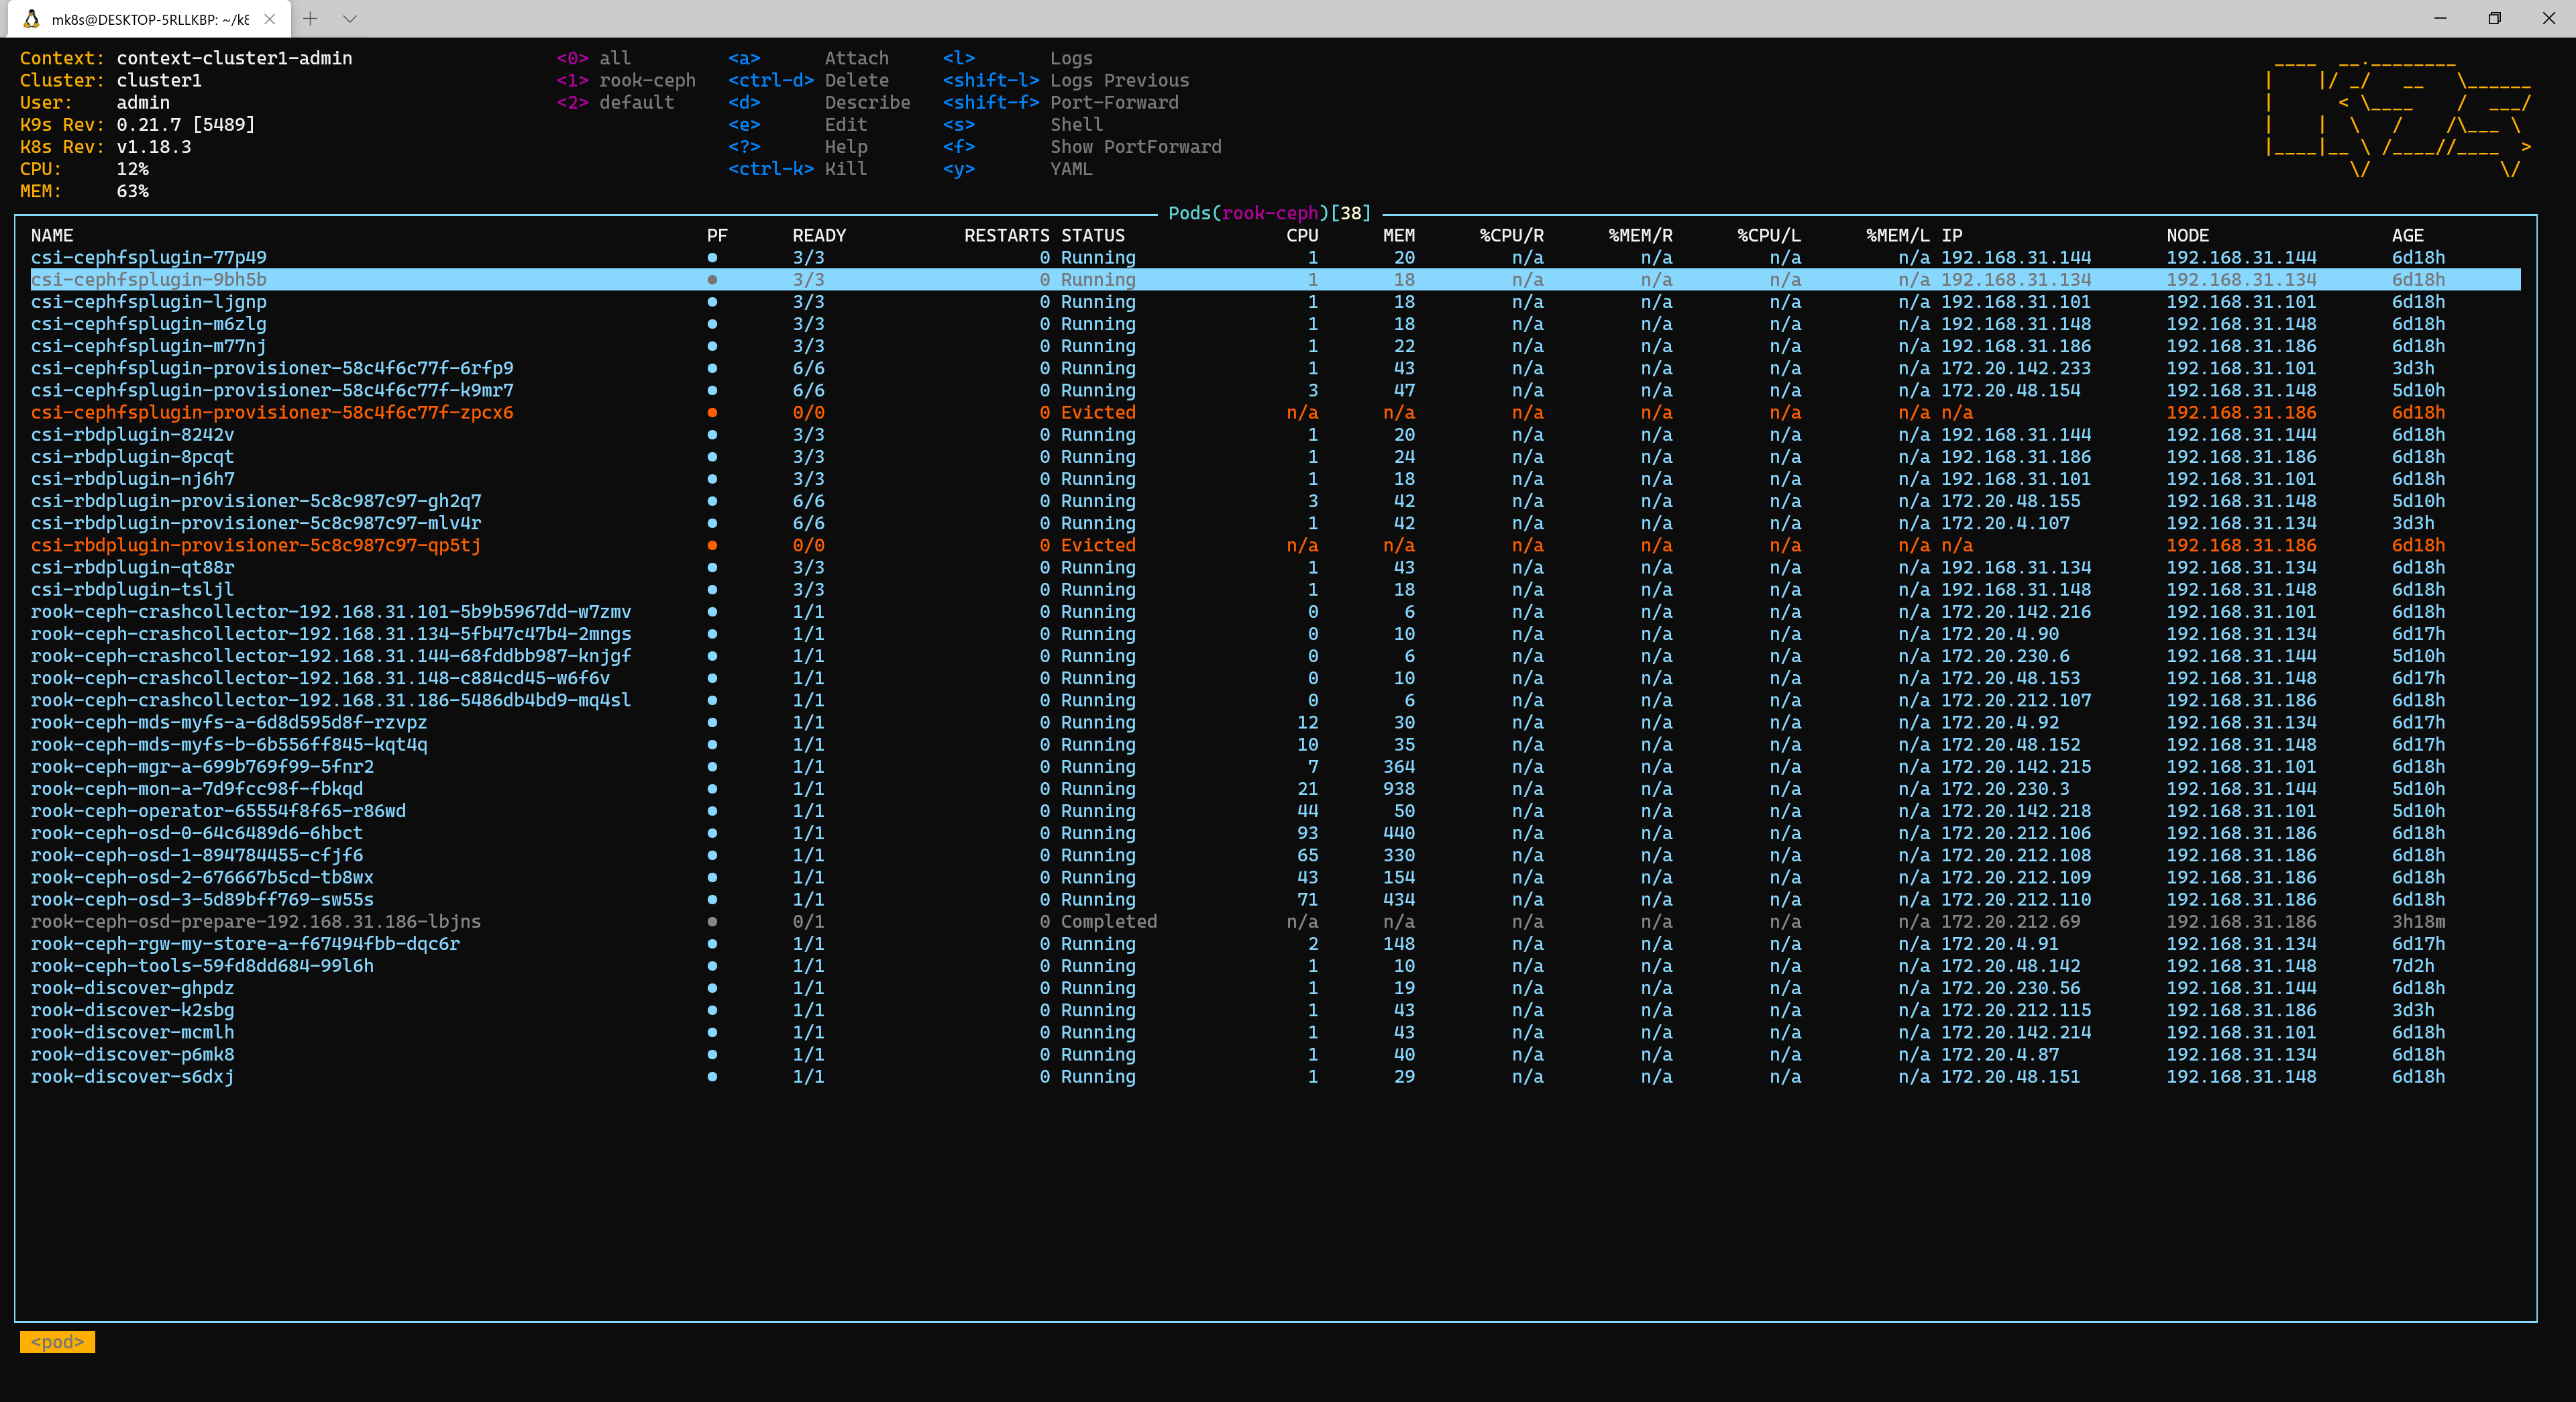Screen dimensions: 2576x1402
Task: Click port-forward dot for csi-cephfsplugin-77p49
Action: [x=712, y=258]
